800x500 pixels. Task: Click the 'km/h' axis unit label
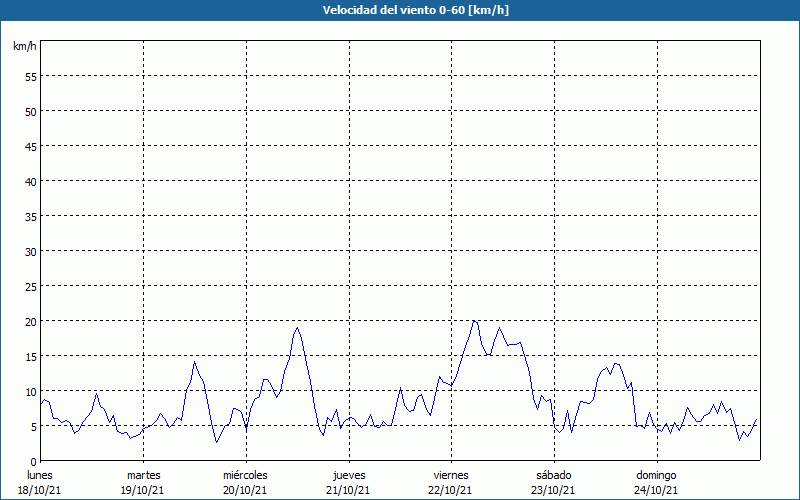tap(24, 46)
